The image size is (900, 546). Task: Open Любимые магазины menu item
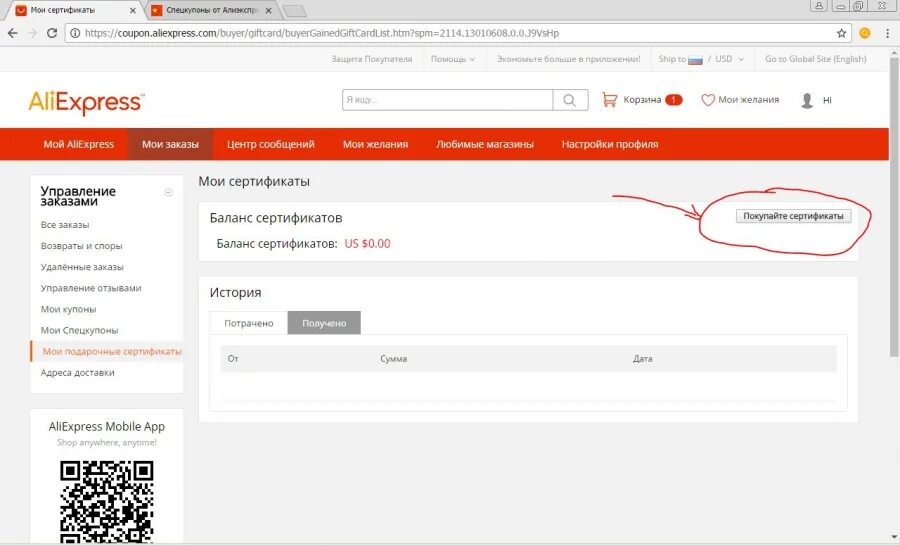click(x=485, y=145)
